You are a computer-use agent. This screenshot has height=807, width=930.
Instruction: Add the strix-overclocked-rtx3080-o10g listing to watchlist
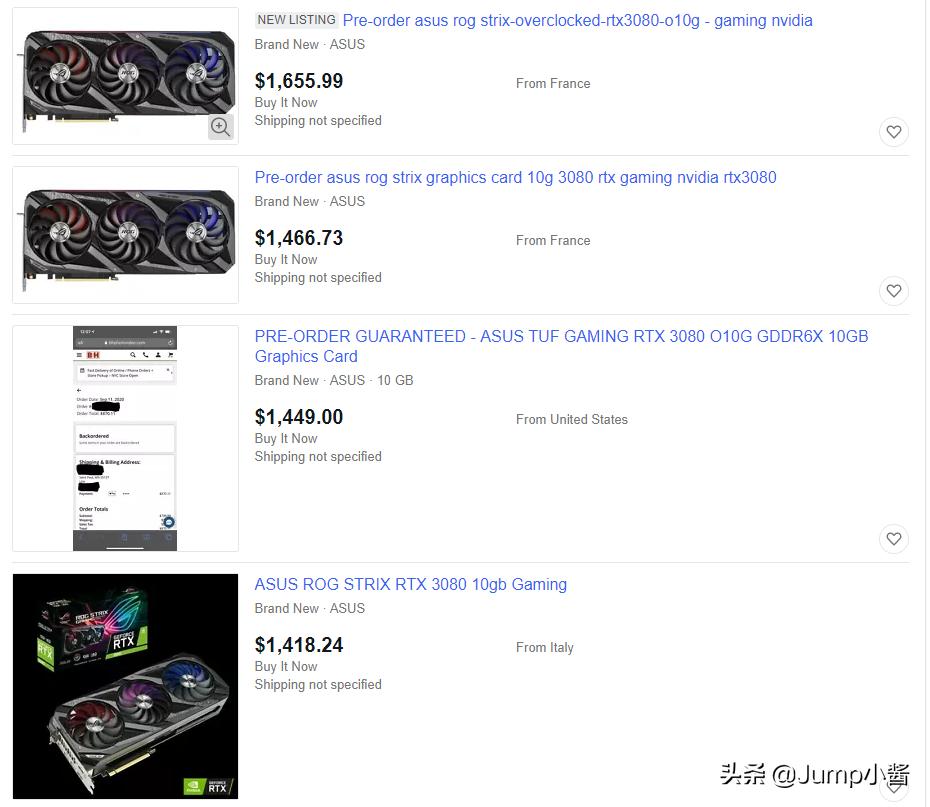point(893,131)
